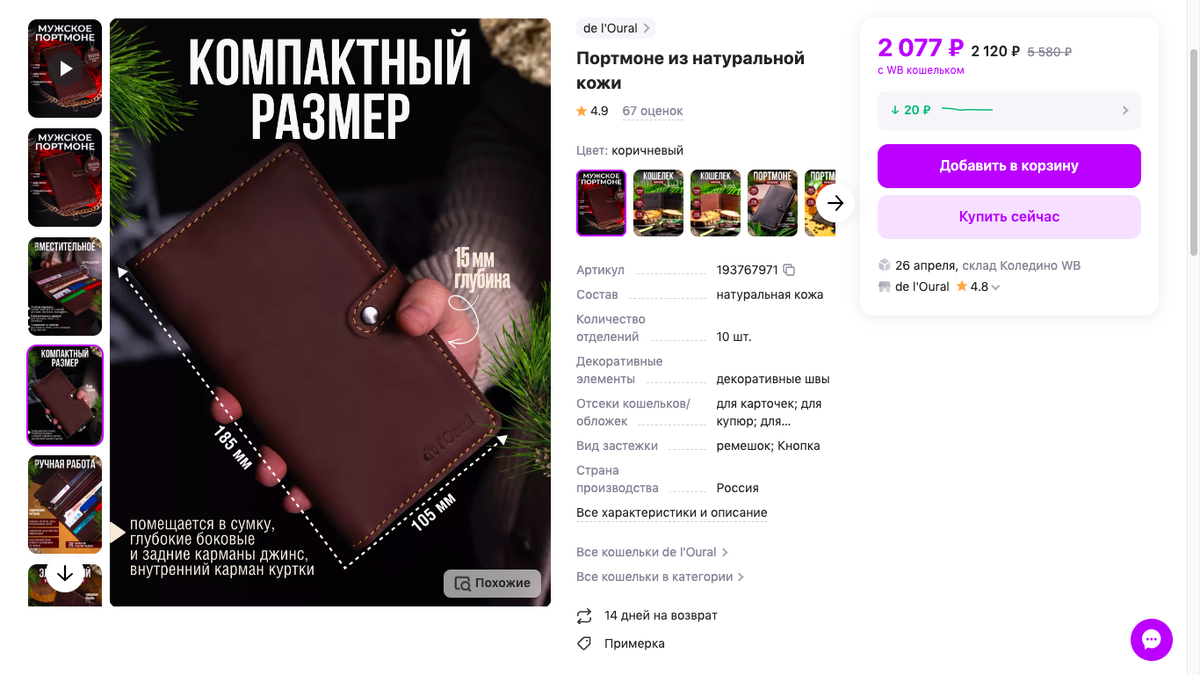This screenshot has height=675, width=1200.
Task: Open the chat support bubble
Action: 1151,639
